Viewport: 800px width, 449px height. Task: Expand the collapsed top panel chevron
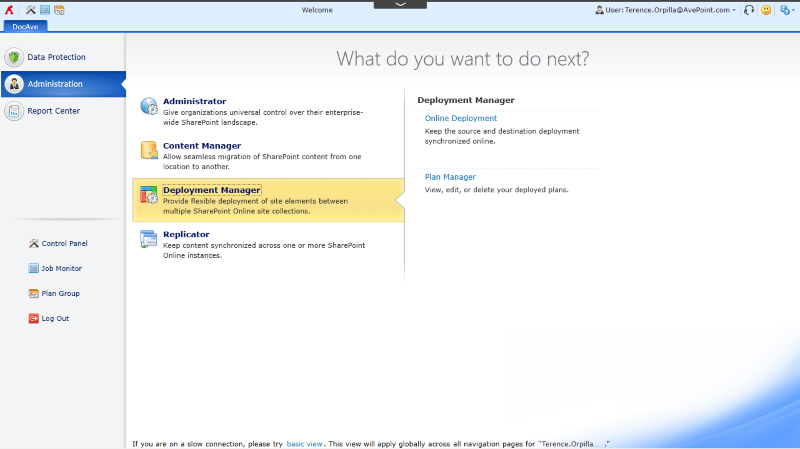(401, 4)
